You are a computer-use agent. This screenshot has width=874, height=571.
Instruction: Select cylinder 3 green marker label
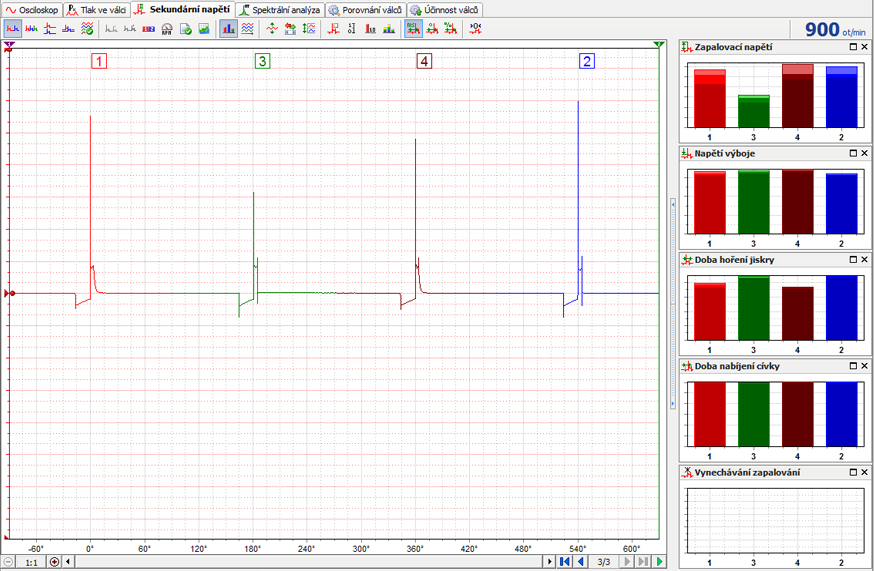[x=262, y=61]
